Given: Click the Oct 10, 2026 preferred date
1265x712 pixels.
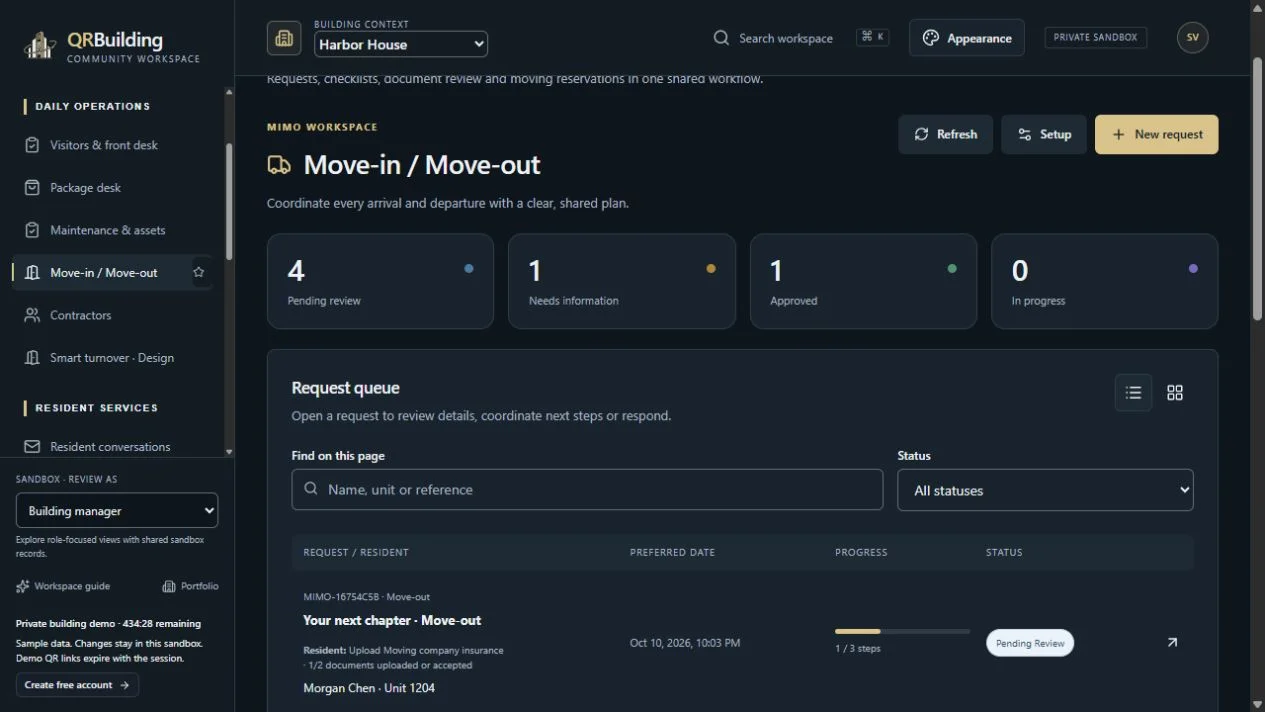Looking at the screenshot, I should tap(685, 643).
